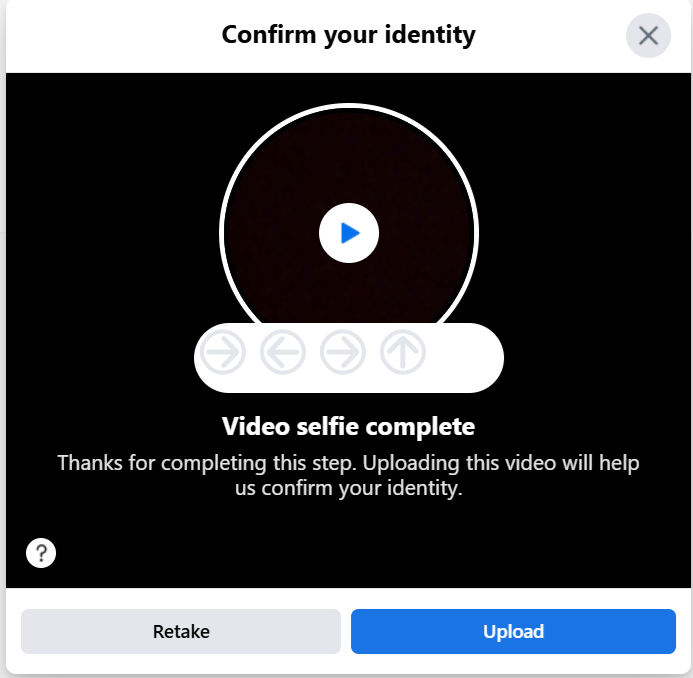Click the word "complete" in the heading
The image size is (693, 678).
(x=420, y=427)
